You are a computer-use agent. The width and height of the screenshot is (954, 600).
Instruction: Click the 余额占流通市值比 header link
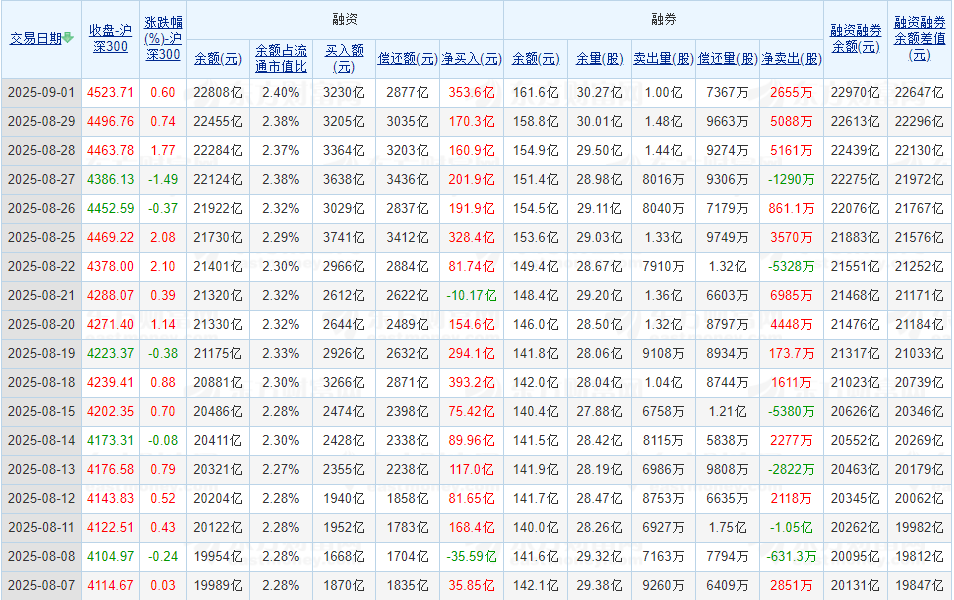click(x=280, y=59)
